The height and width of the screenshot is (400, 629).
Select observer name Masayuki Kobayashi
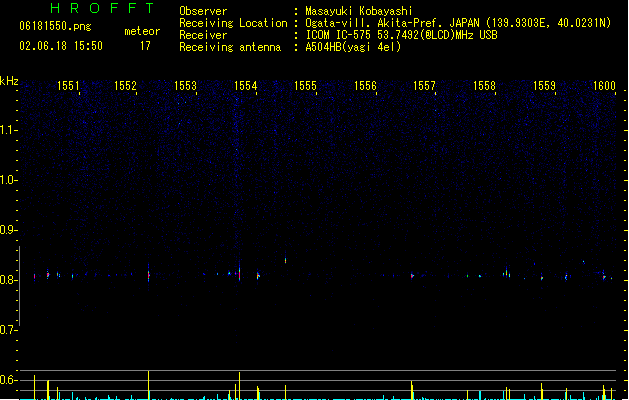pyautogui.click(x=358, y=11)
